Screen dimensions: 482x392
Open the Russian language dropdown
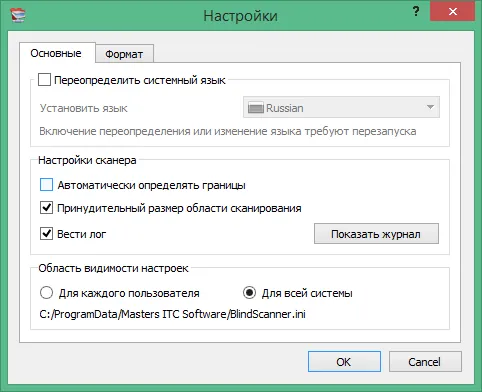pos(341,107)
